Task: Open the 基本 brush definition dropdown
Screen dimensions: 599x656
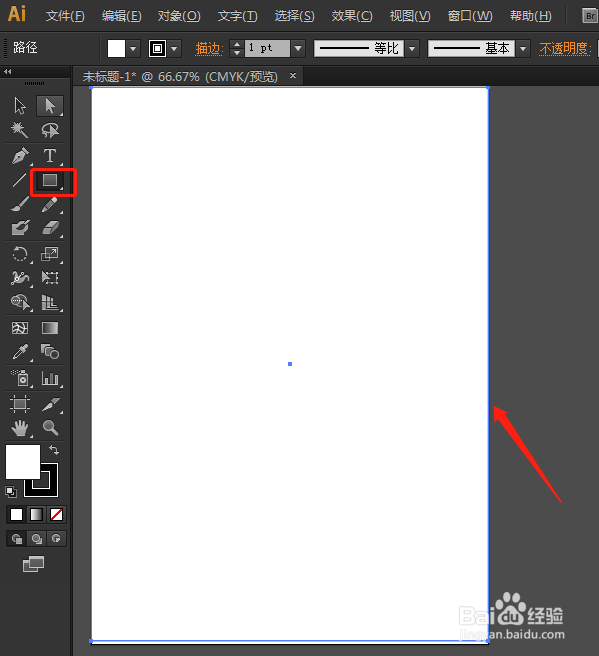Action: coord(523,49)
